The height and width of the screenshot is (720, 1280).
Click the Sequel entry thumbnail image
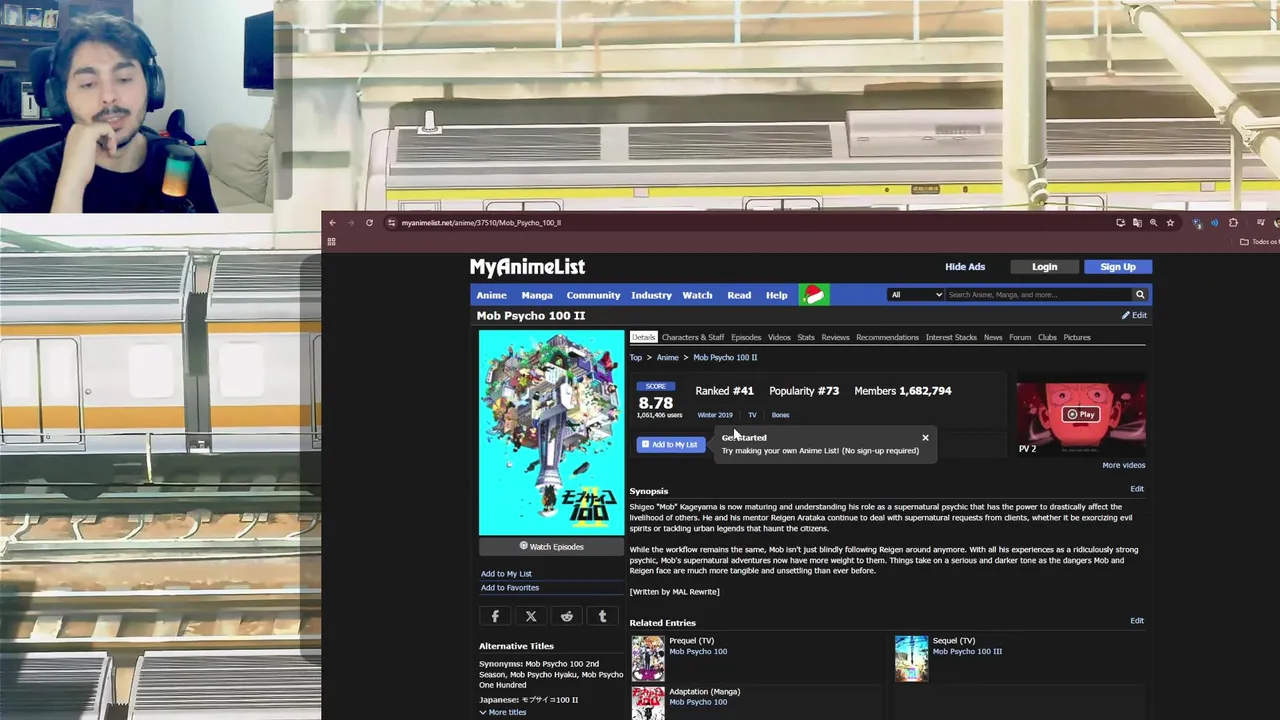[911, 659]
